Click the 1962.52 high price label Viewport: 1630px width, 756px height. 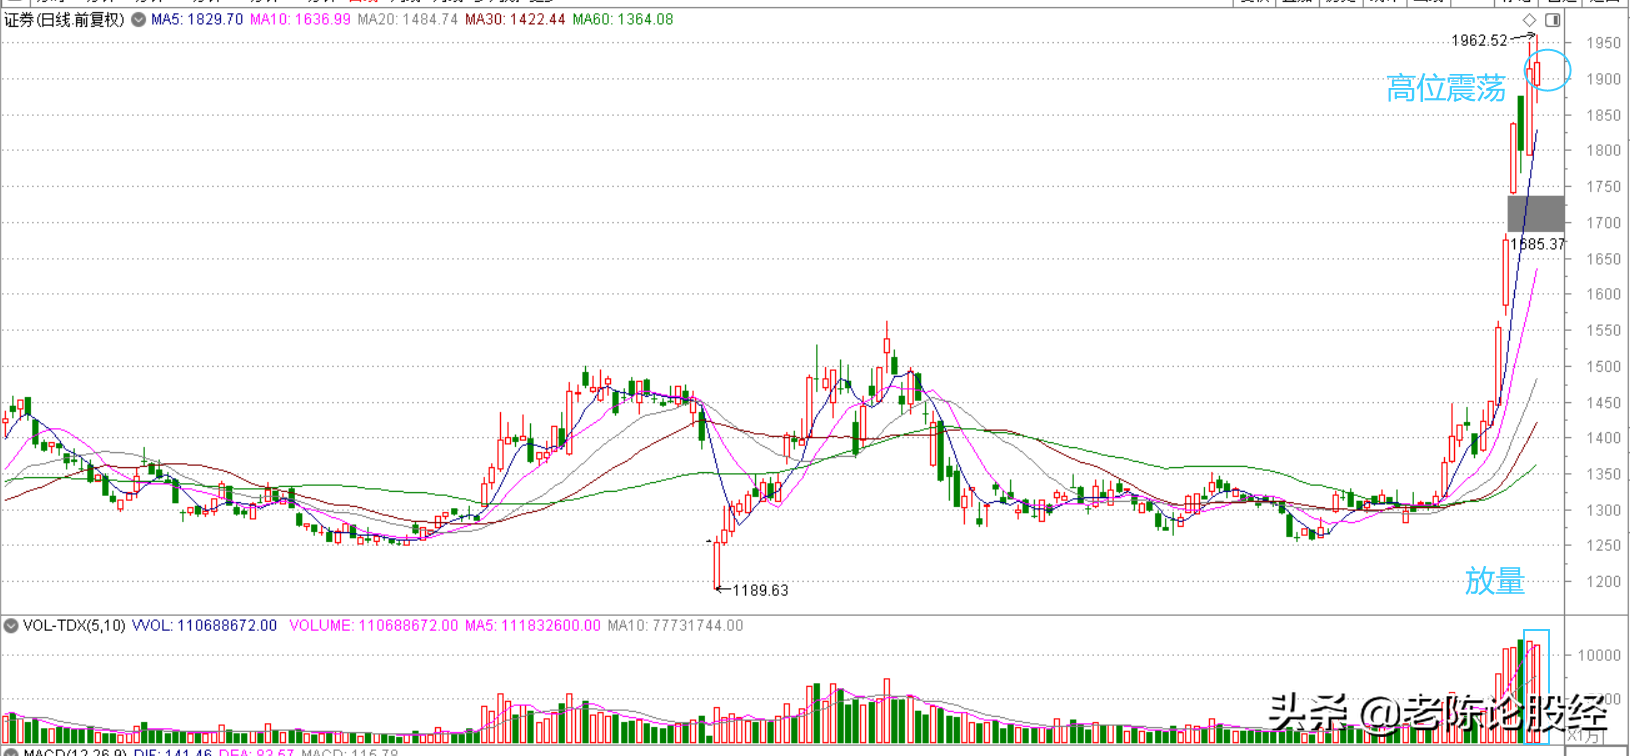point(1479,41)
